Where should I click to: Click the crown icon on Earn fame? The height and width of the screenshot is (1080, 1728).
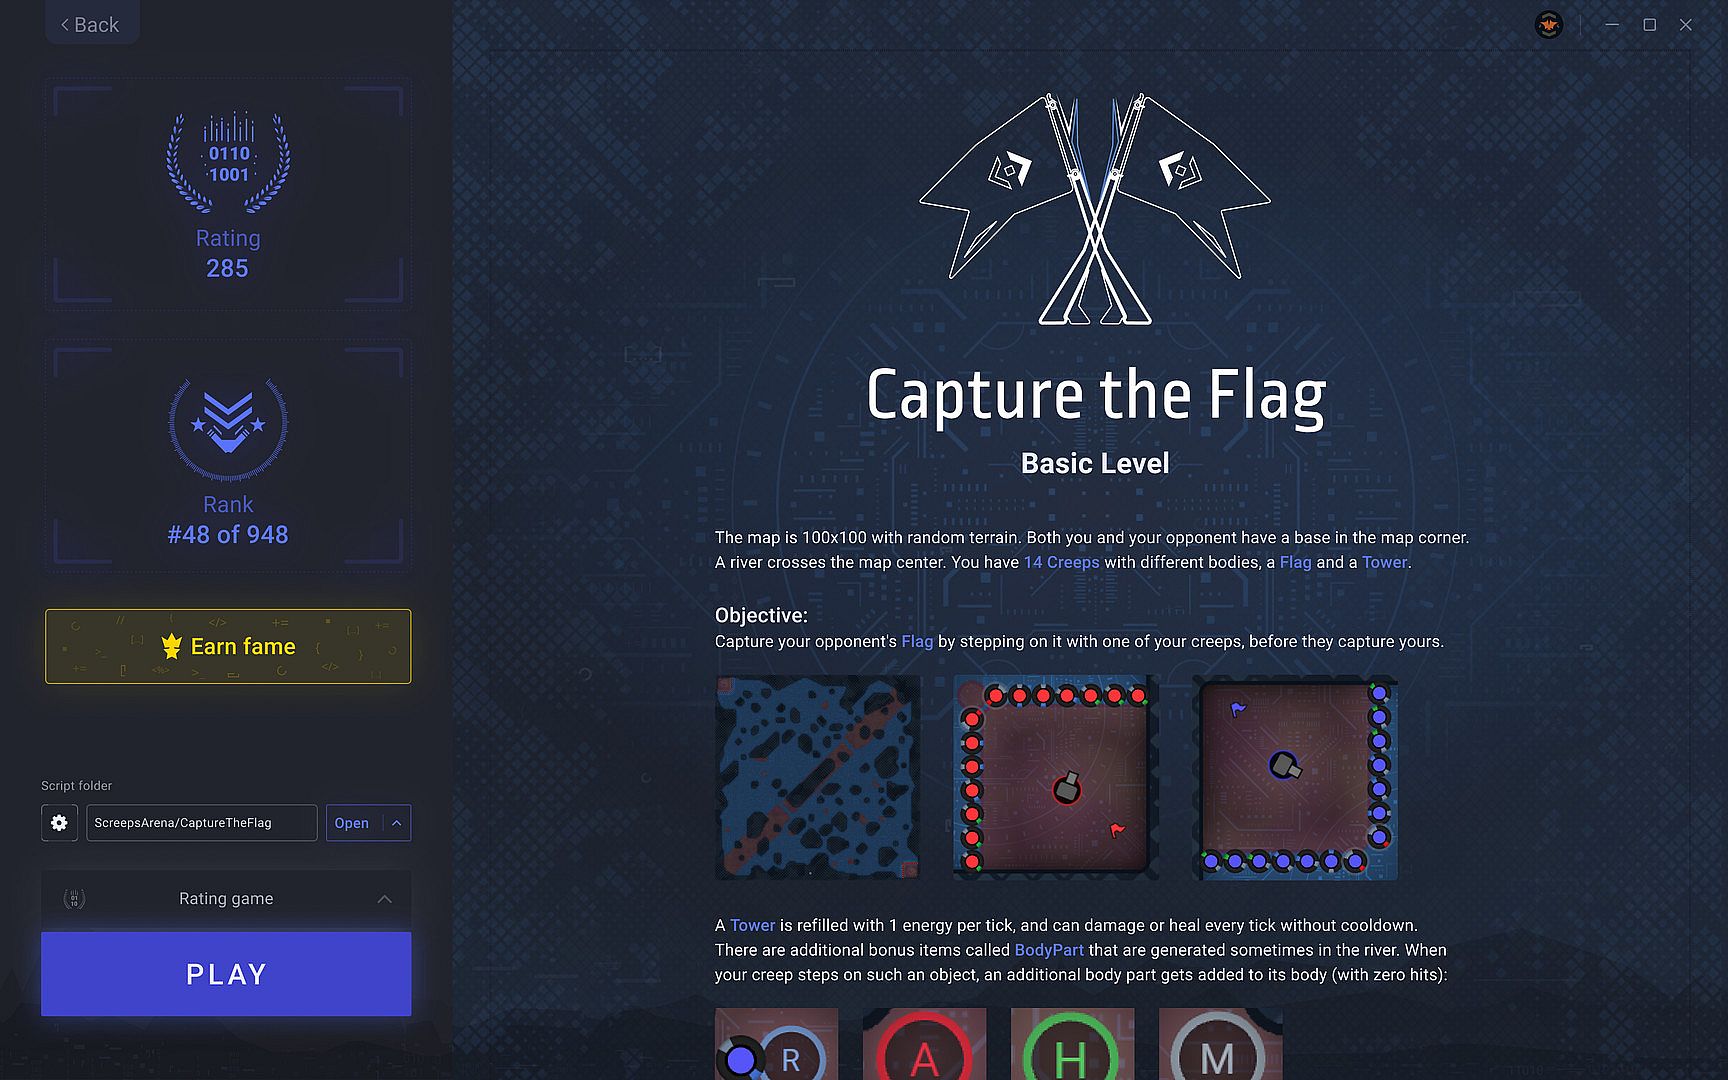pyautogui.click(x=172, y=646)
